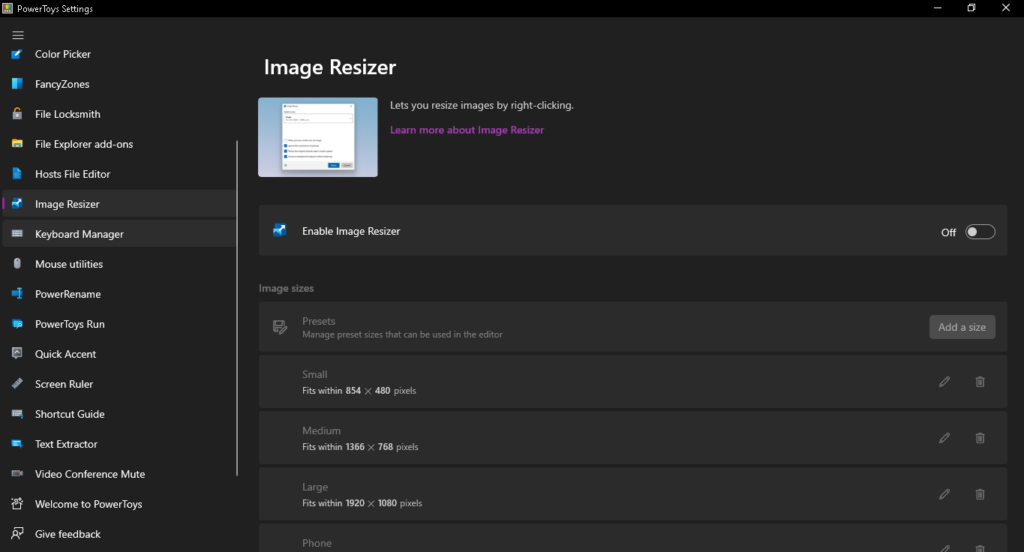Open Color Picker settings page

point(119,54)
